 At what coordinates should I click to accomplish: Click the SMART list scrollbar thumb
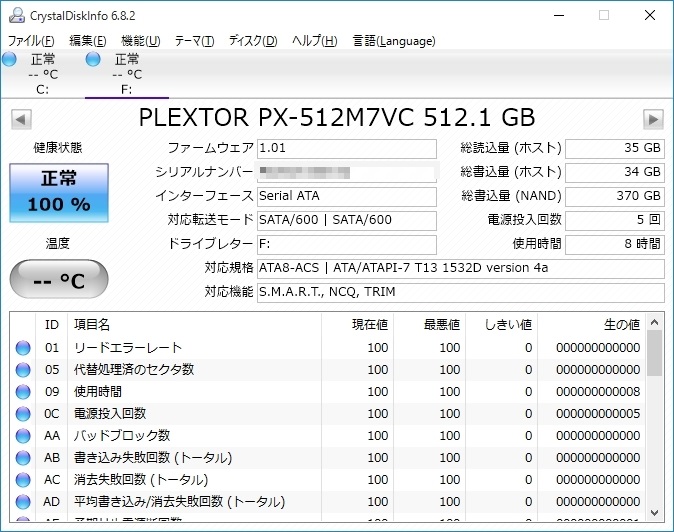654,353
